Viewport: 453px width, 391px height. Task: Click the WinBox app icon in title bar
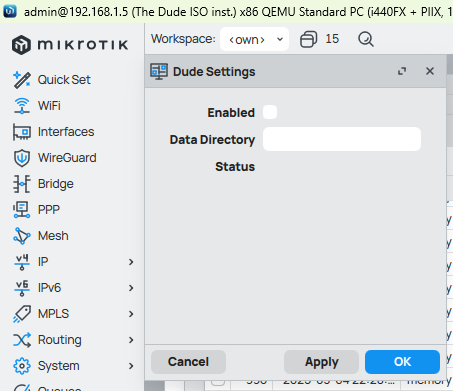(x=10, y=11)
